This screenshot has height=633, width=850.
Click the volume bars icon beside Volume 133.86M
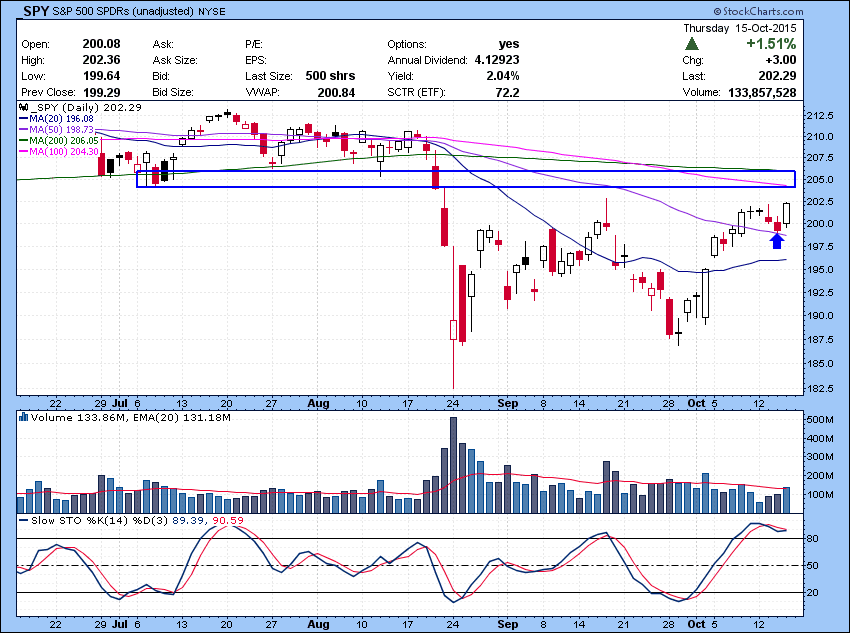(23, 417)
